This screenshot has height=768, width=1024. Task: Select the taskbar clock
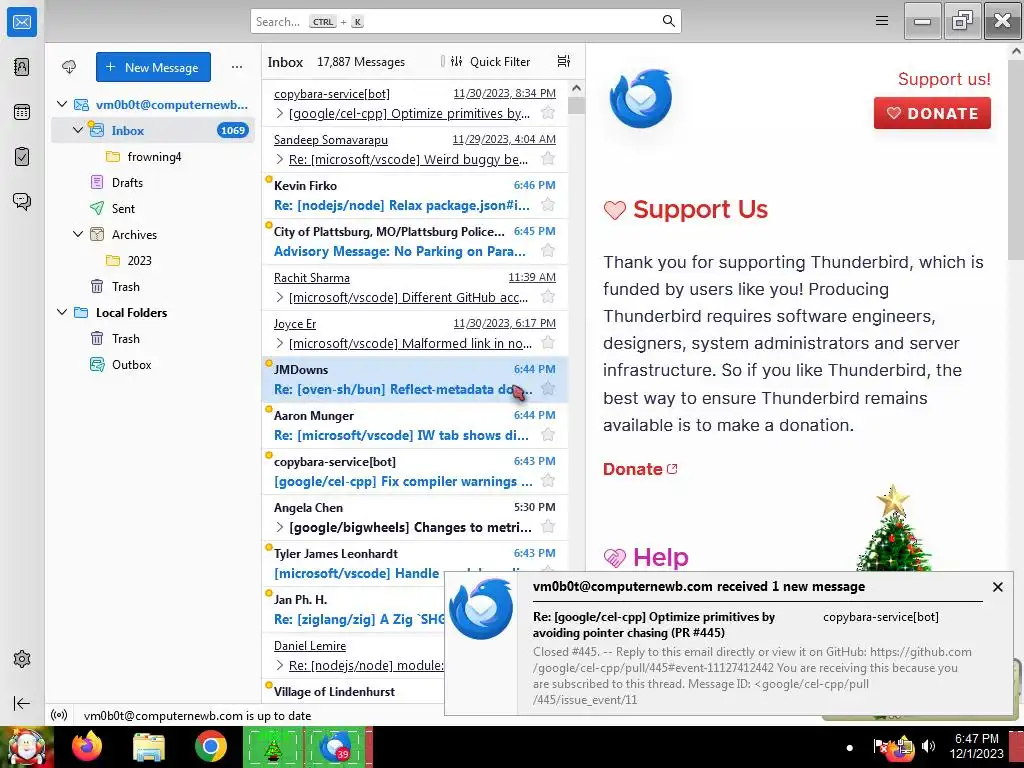point(976,746)
